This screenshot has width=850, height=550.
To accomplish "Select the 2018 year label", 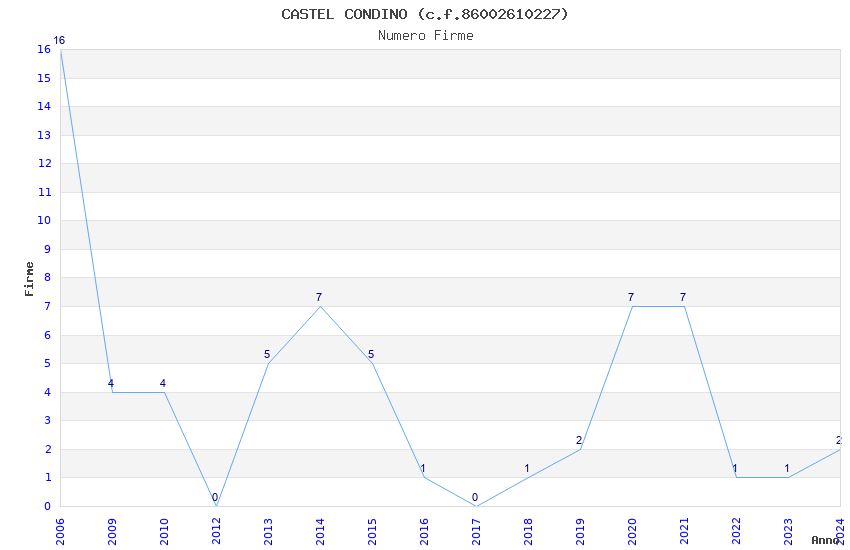I will click(x=529, y=532).
